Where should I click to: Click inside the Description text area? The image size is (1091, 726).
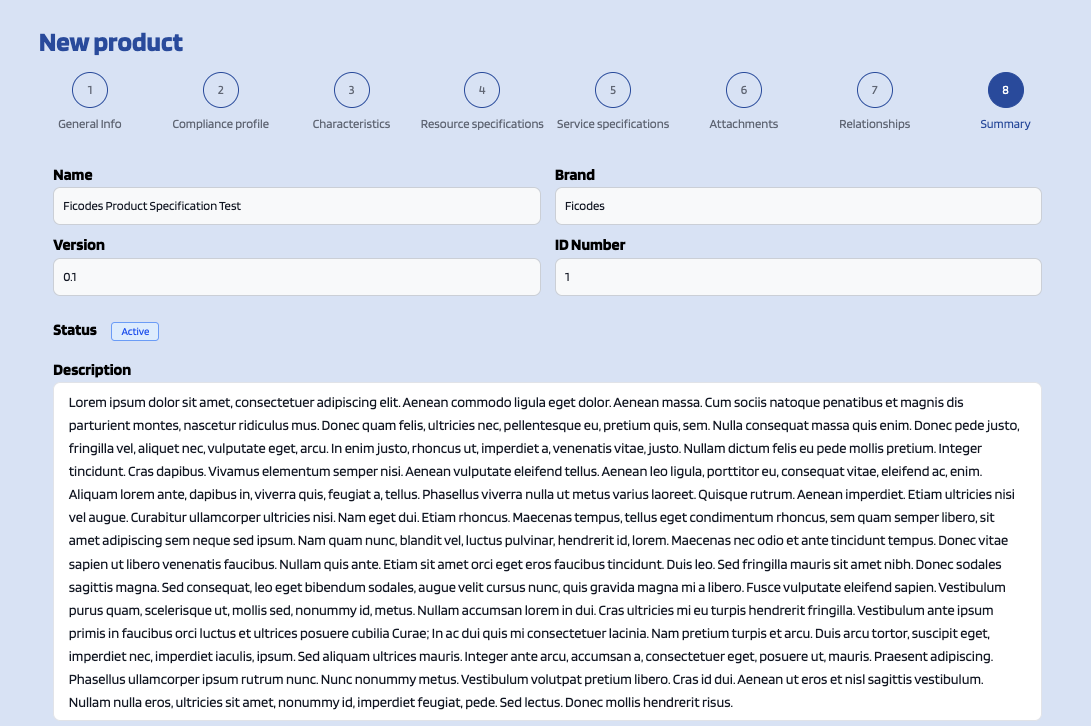point(546,551)
